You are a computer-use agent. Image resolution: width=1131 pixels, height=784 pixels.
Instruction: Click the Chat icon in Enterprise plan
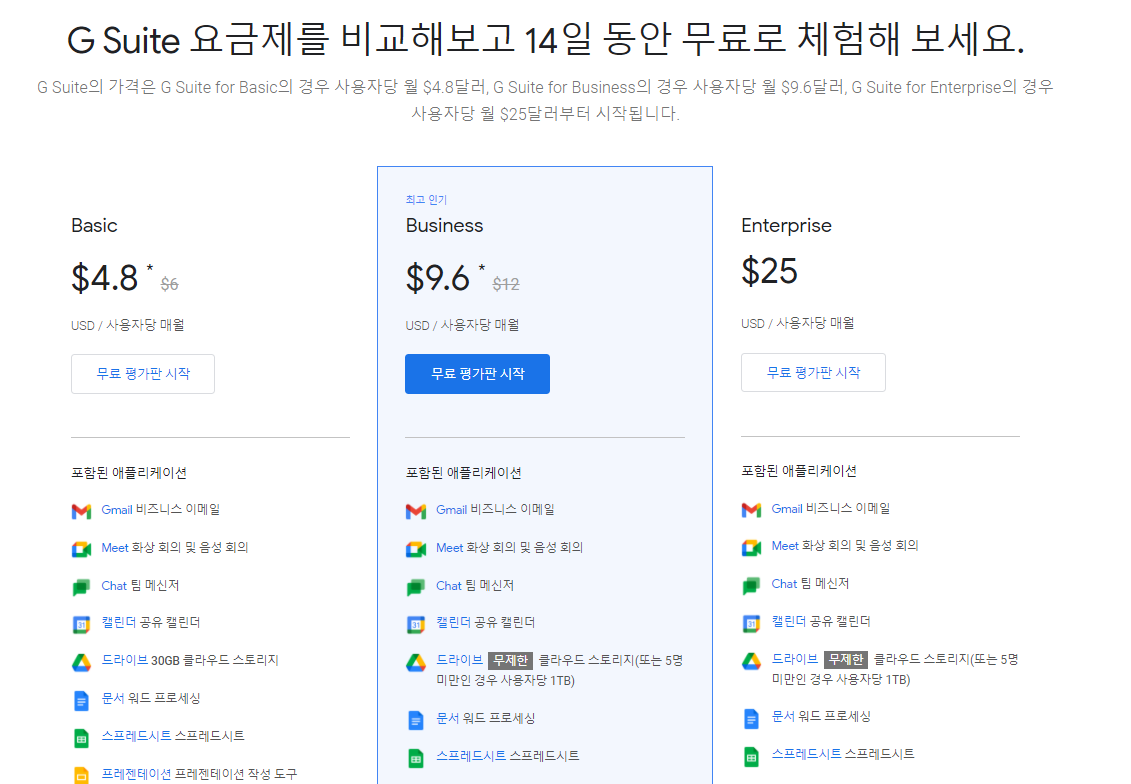coord(752,586)
